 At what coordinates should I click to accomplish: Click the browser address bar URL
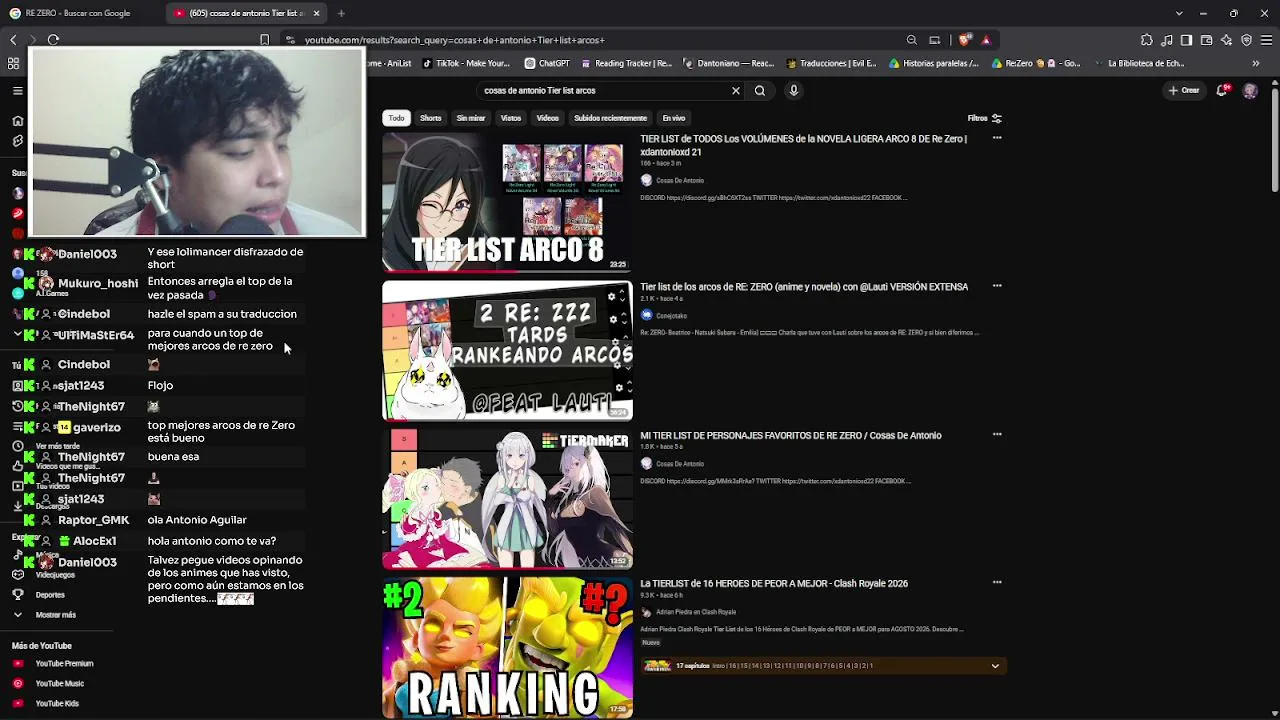click(x=454, y=40)
